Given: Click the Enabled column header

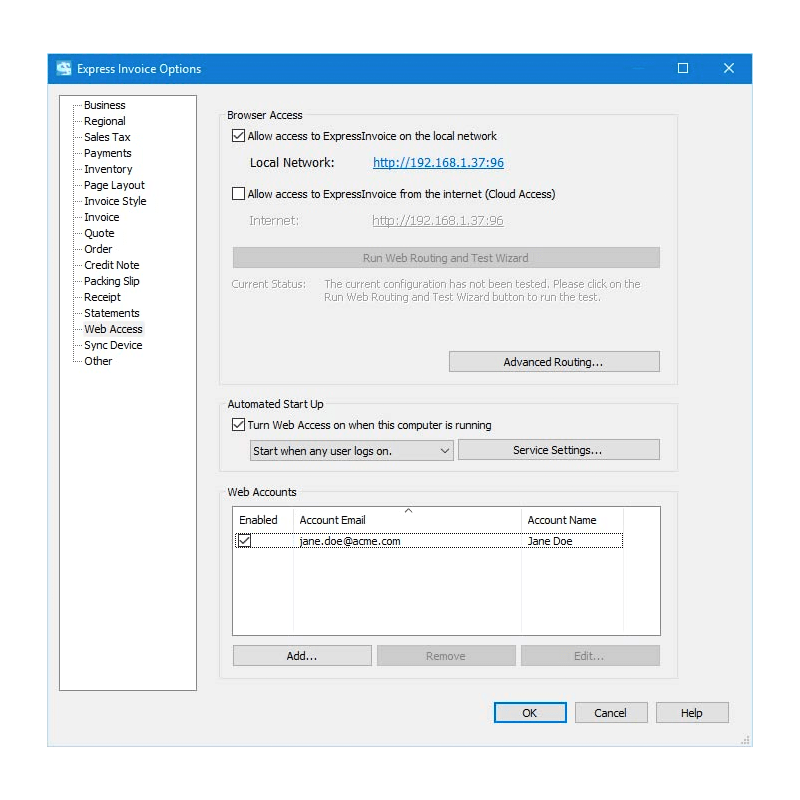Looking at the screenshot, I should tap(263, 520).
